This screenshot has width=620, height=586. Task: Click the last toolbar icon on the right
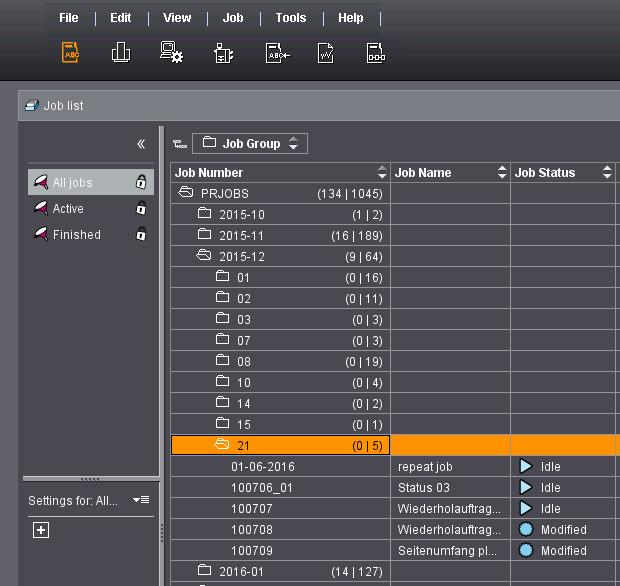(375, 53)
